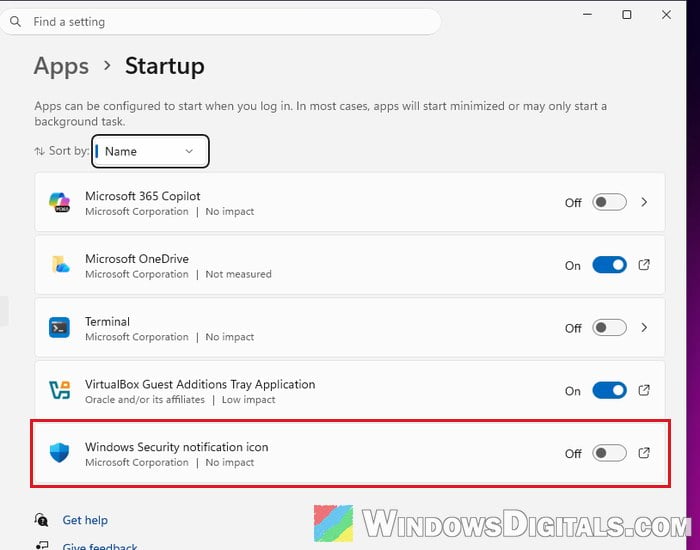Open the Sort by Name dropdown
The image size is (700, 550).
pyautogui.click(x=150, y=151)
